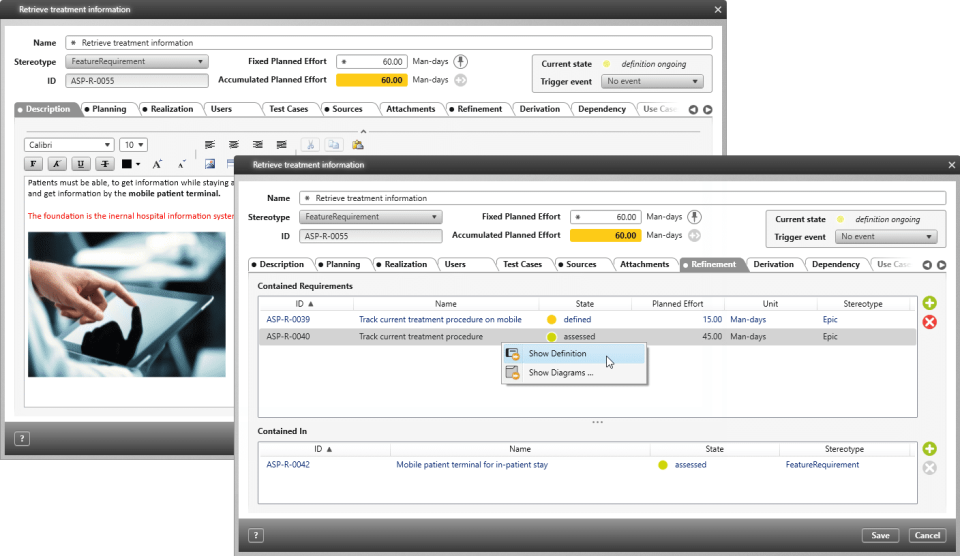The image size is (960, 556).
Task: Open the Calibri font dropdown
Action: click(x=69, y=145)
